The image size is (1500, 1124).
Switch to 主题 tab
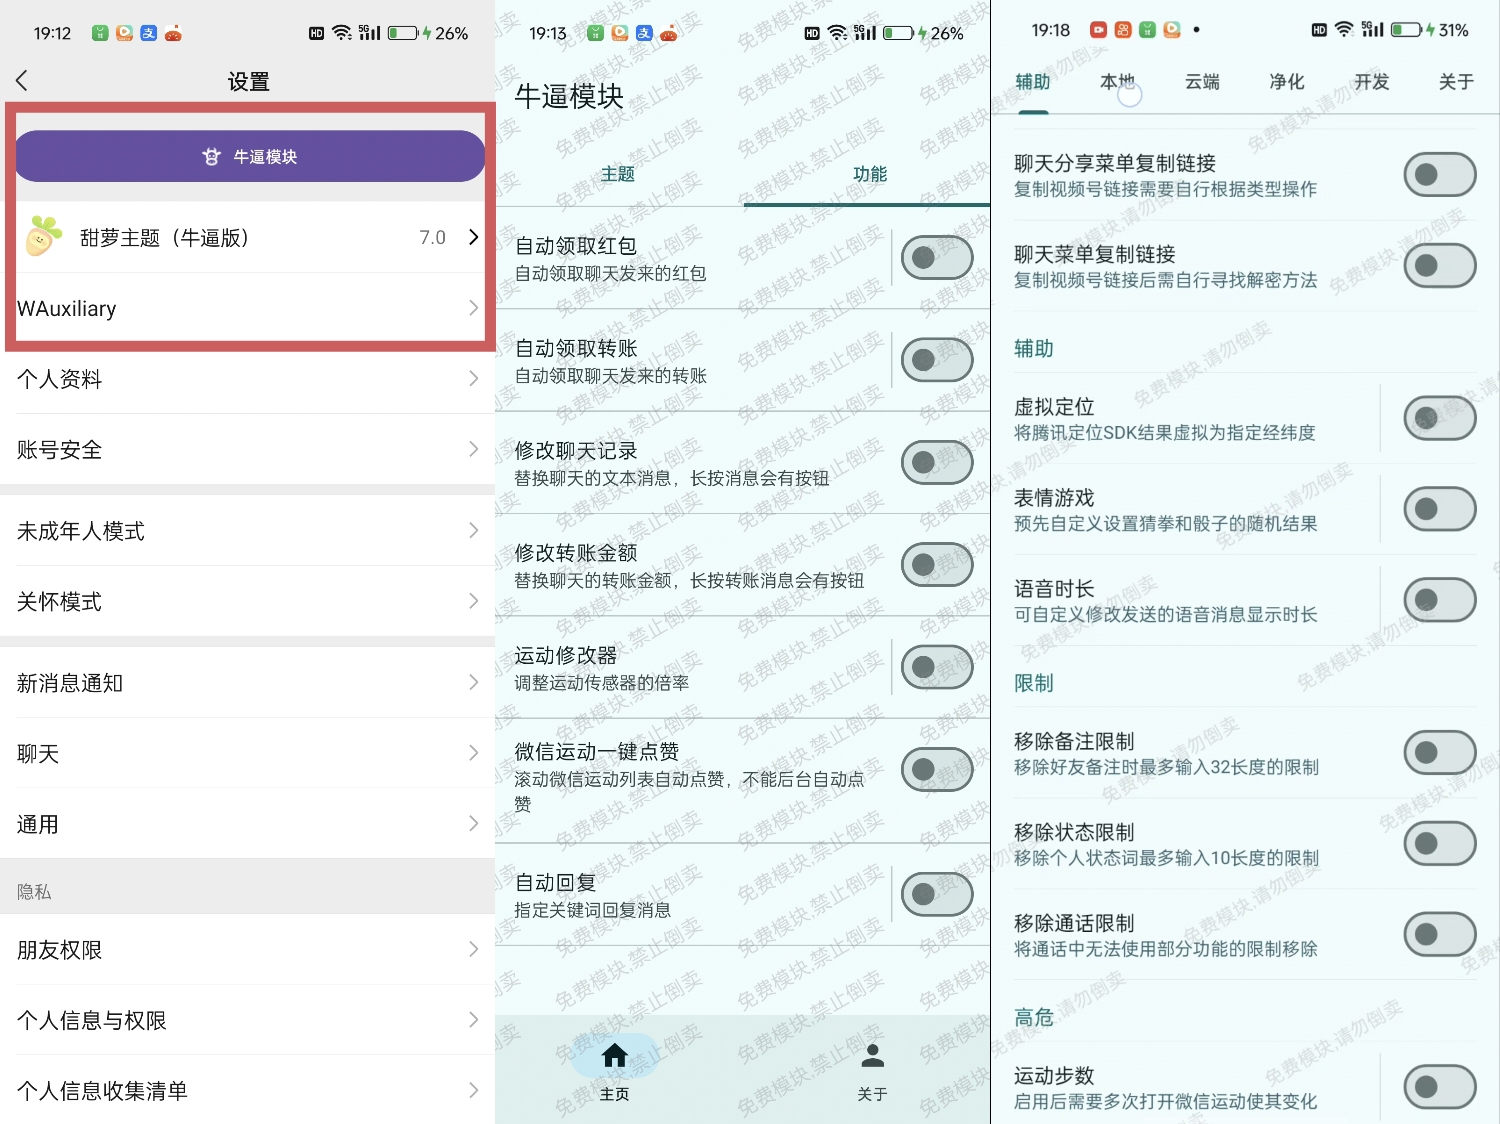618,174
